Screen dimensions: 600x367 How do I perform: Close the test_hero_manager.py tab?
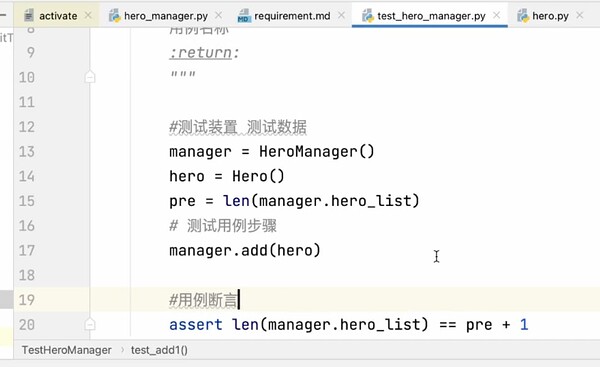click(497, 15)
